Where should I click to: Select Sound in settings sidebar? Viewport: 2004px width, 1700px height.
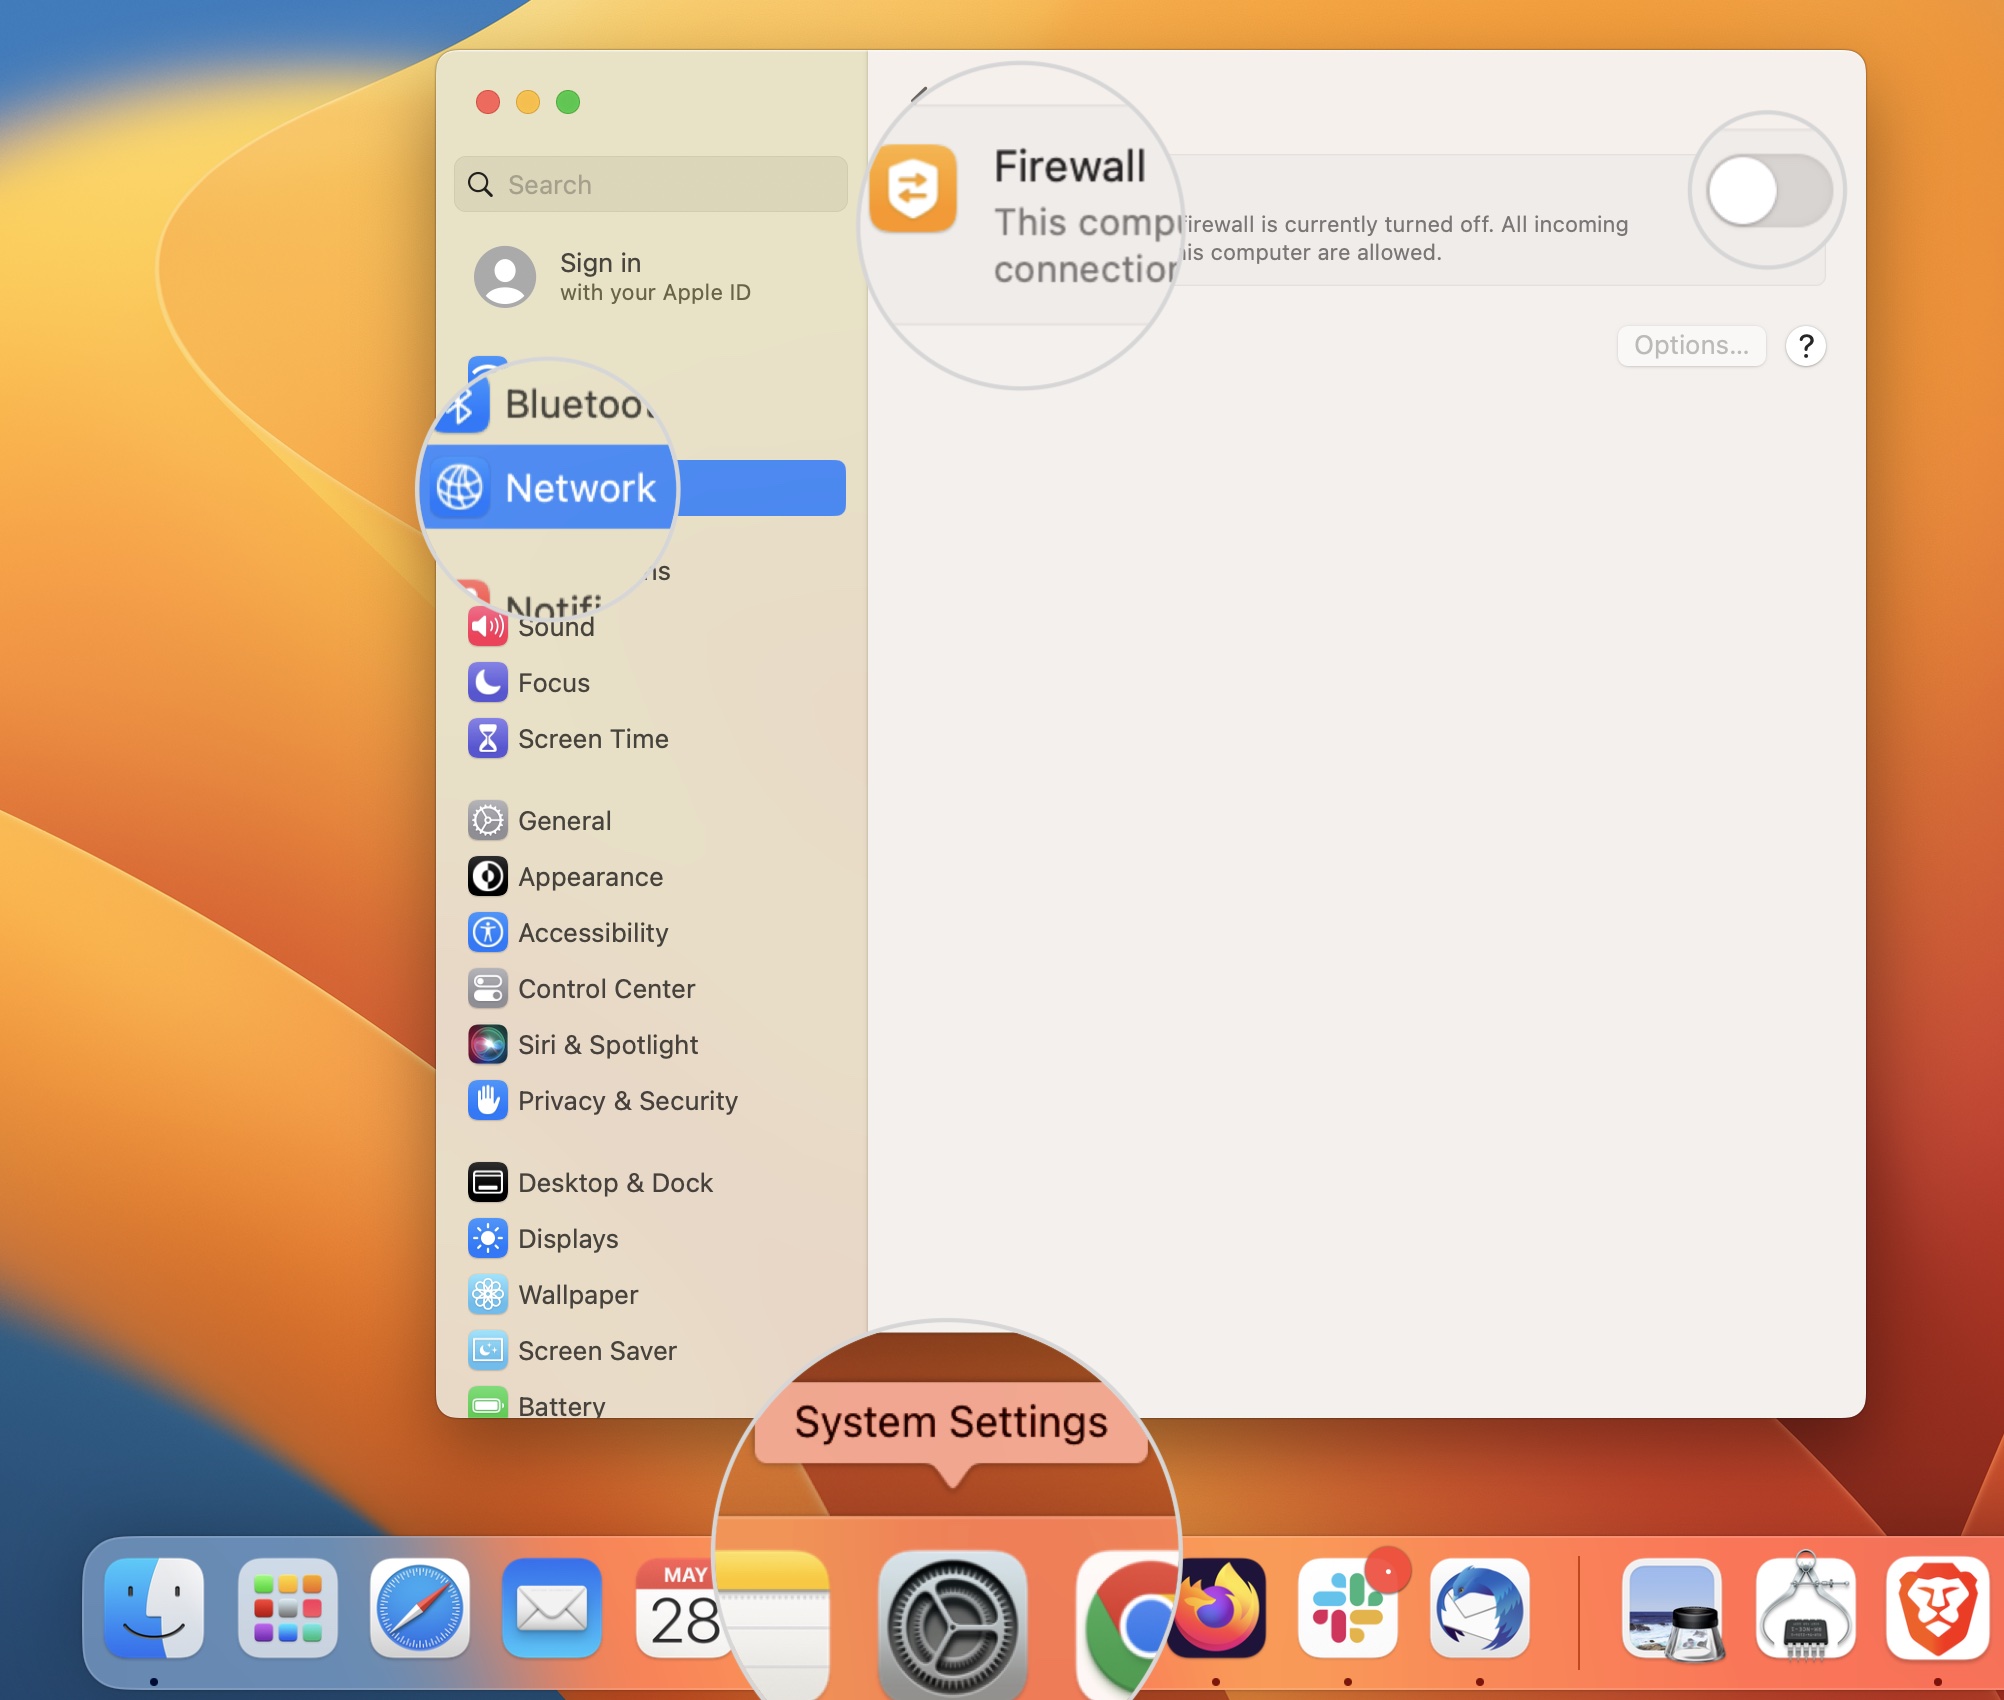point(555,627)
